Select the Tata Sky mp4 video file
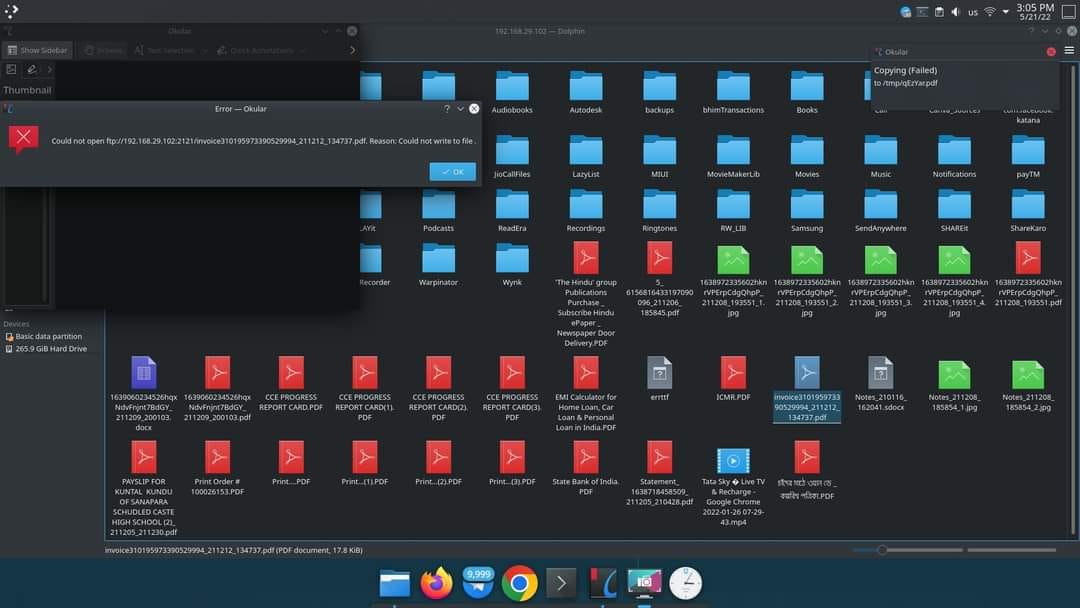 [x=733, y=485]
